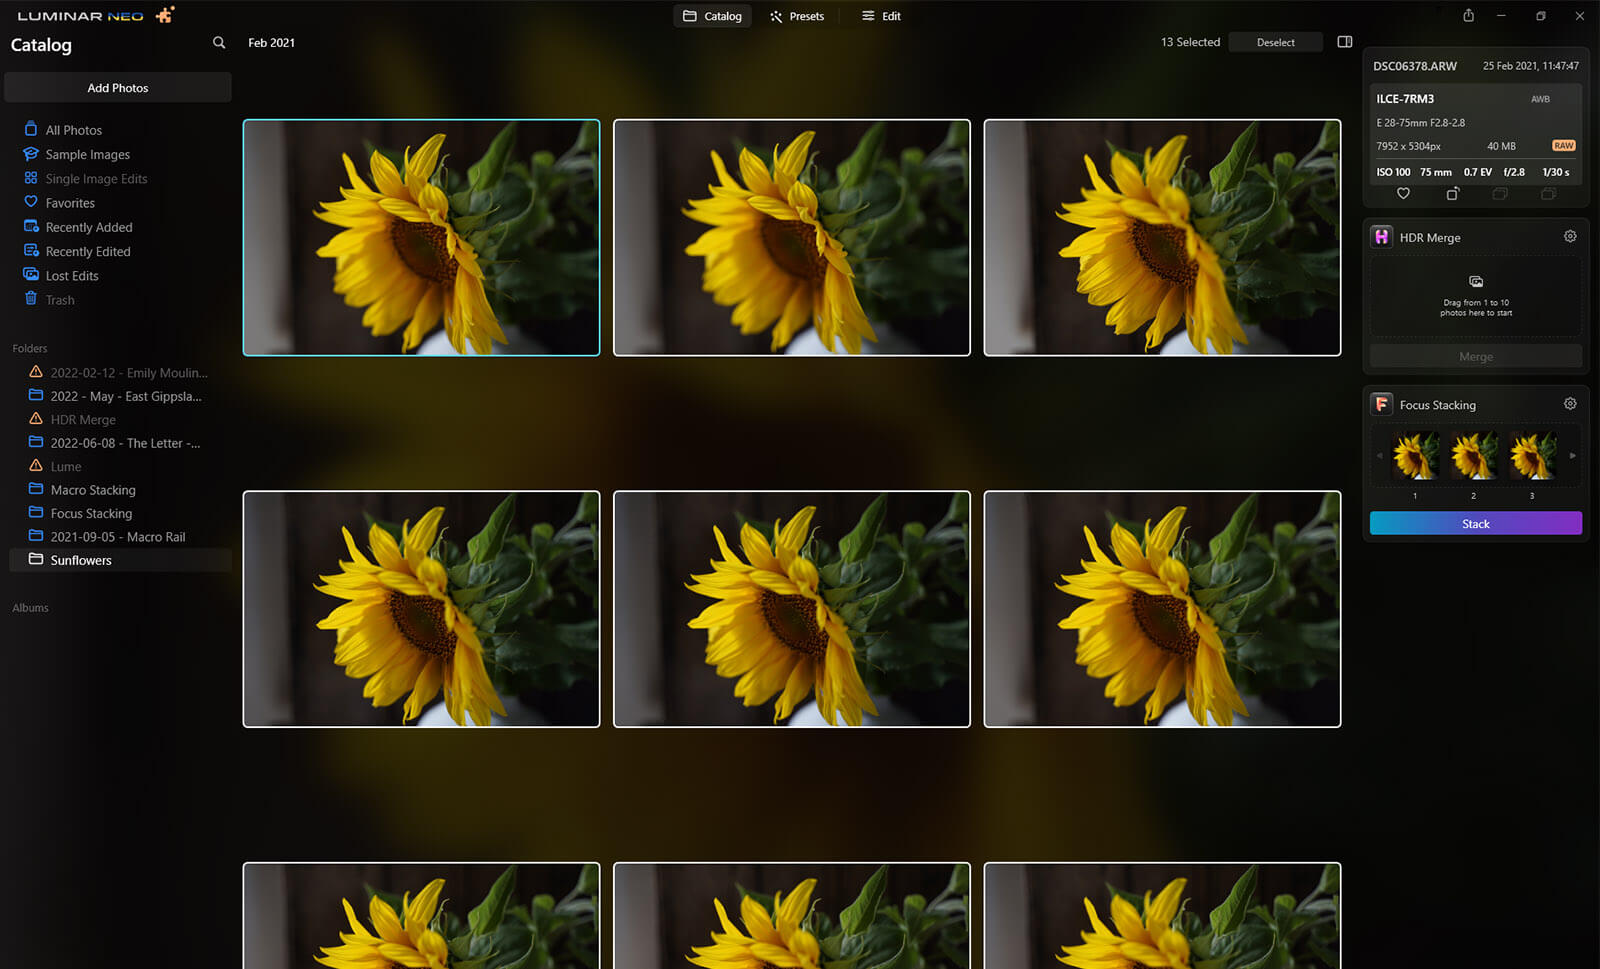Open Focus Stacking settings gear
1600x969 pixels.
pos(1570,404)
